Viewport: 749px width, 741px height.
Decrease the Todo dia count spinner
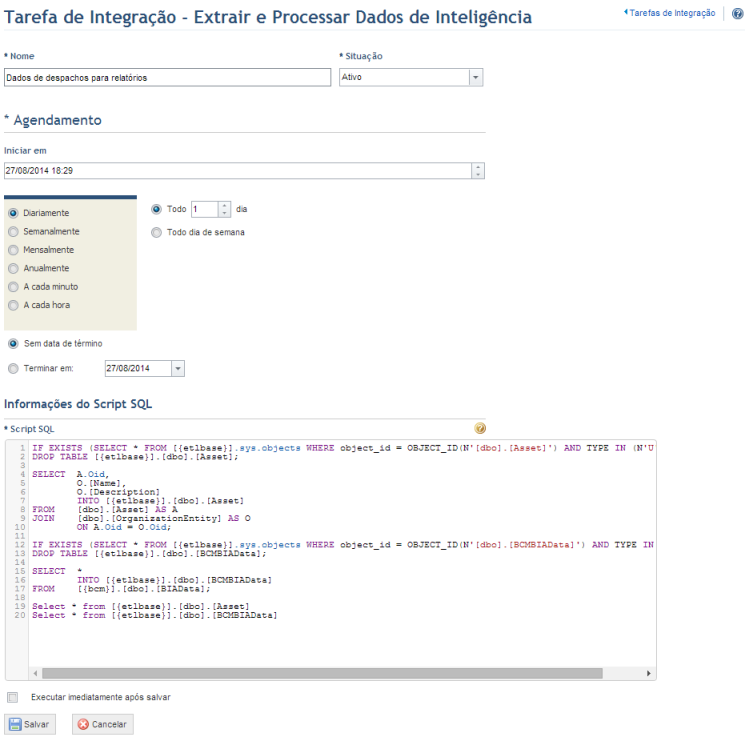tap(225, 213)
